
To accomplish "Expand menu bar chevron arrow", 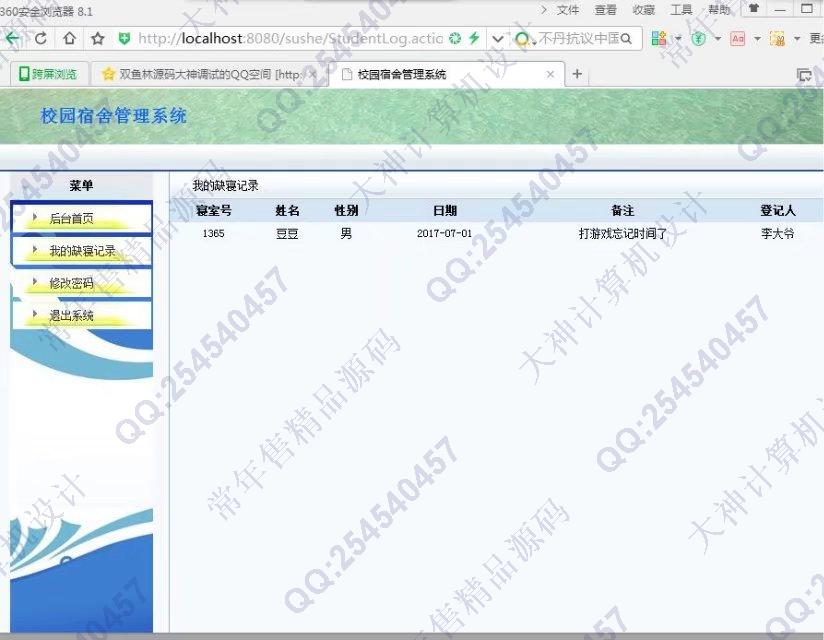I will pos(544,9).
